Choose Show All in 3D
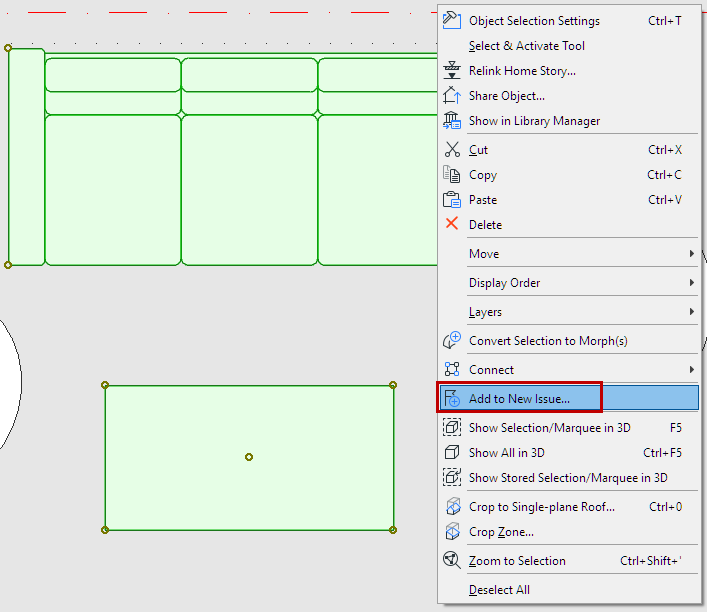This screenshot has height=612, width=707. coord(569,452)
